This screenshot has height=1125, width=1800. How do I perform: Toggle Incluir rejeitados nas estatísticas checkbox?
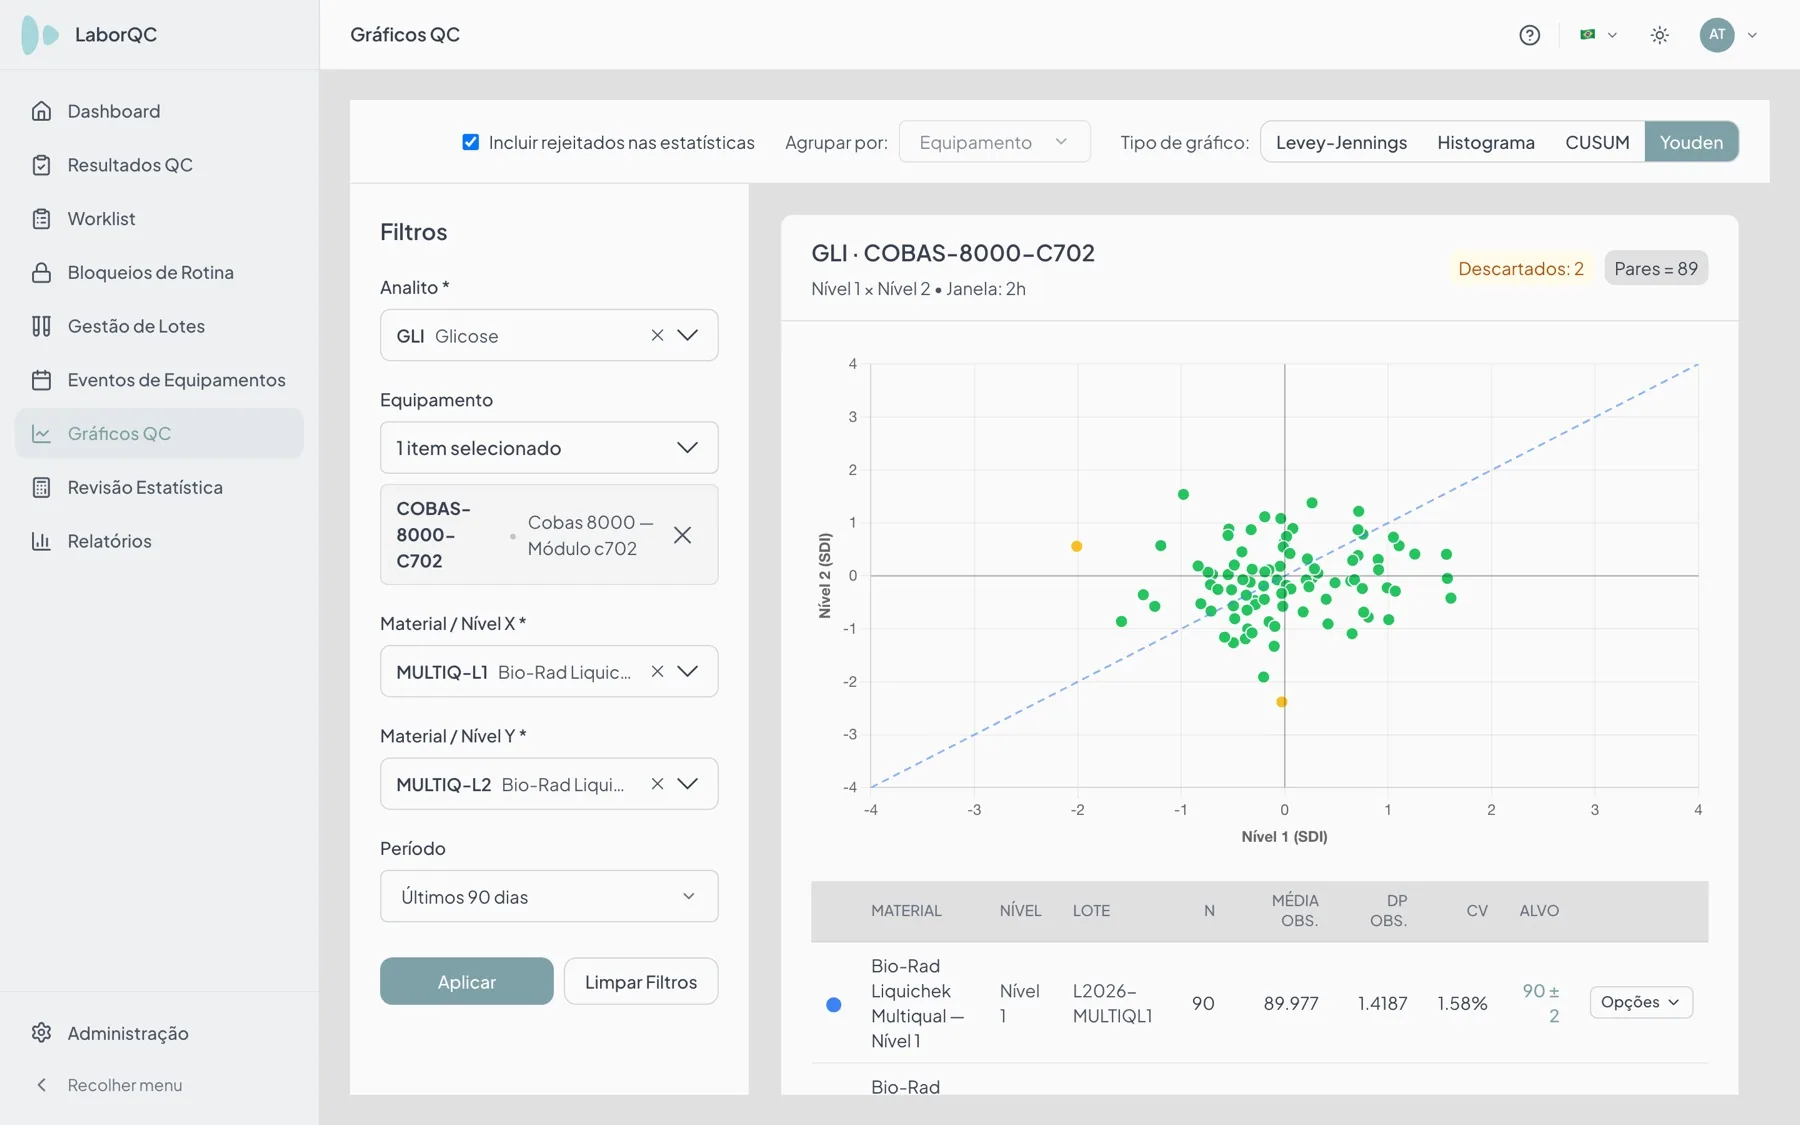471,142
